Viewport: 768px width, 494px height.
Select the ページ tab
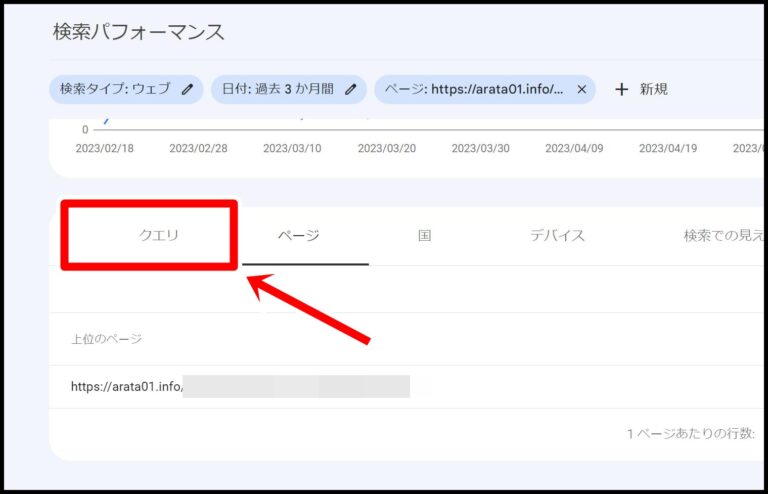(x=299, y=235)
